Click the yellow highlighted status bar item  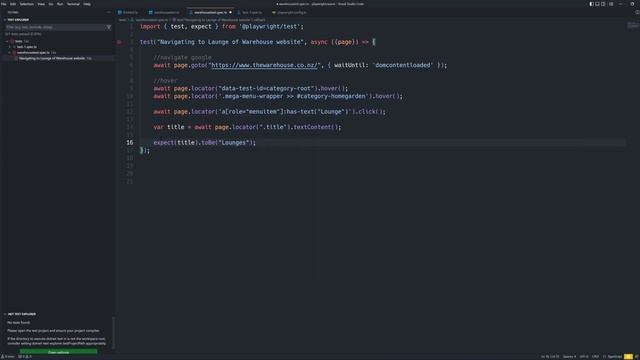[628, 357]
